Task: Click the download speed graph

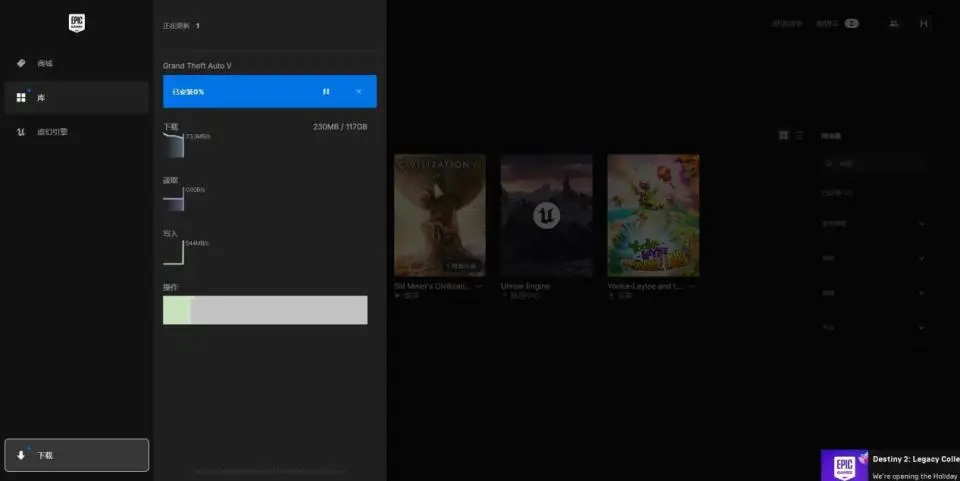Action: (174, 145)
